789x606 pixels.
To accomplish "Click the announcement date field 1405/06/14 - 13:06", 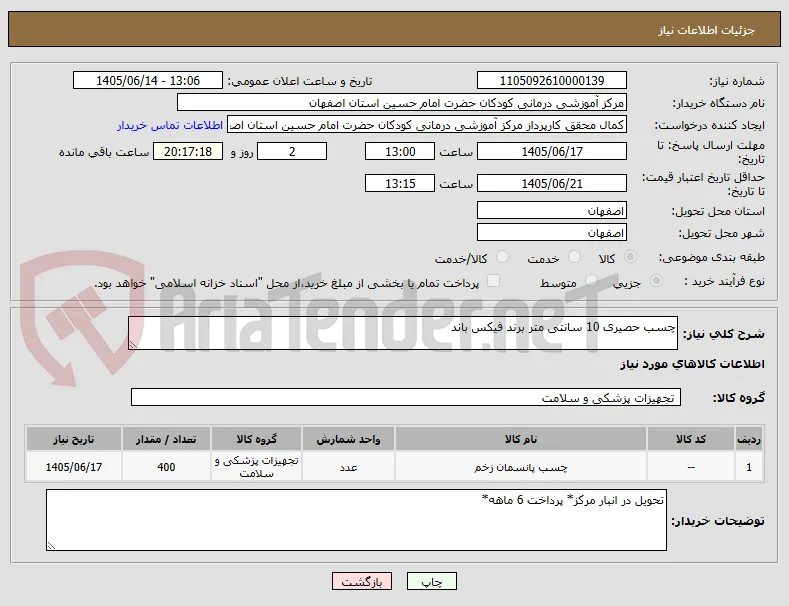I will [148, 81].
